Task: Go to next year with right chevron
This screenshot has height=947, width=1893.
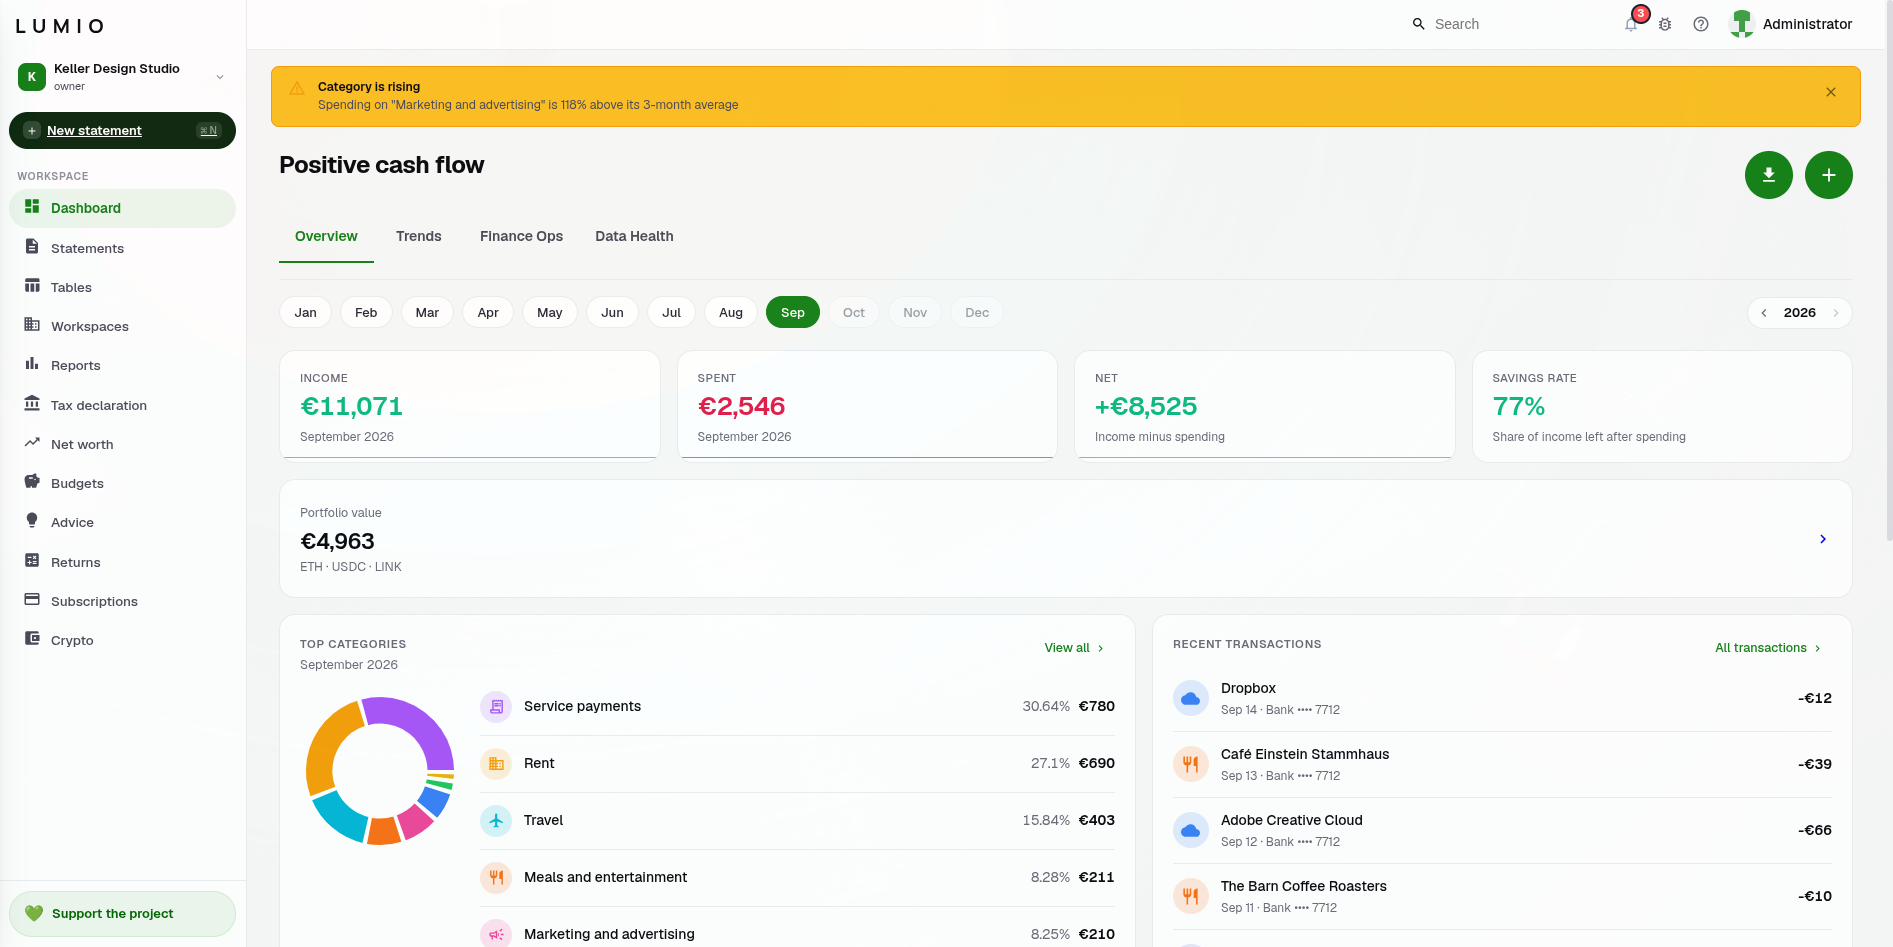Action: coord(1836,313)
